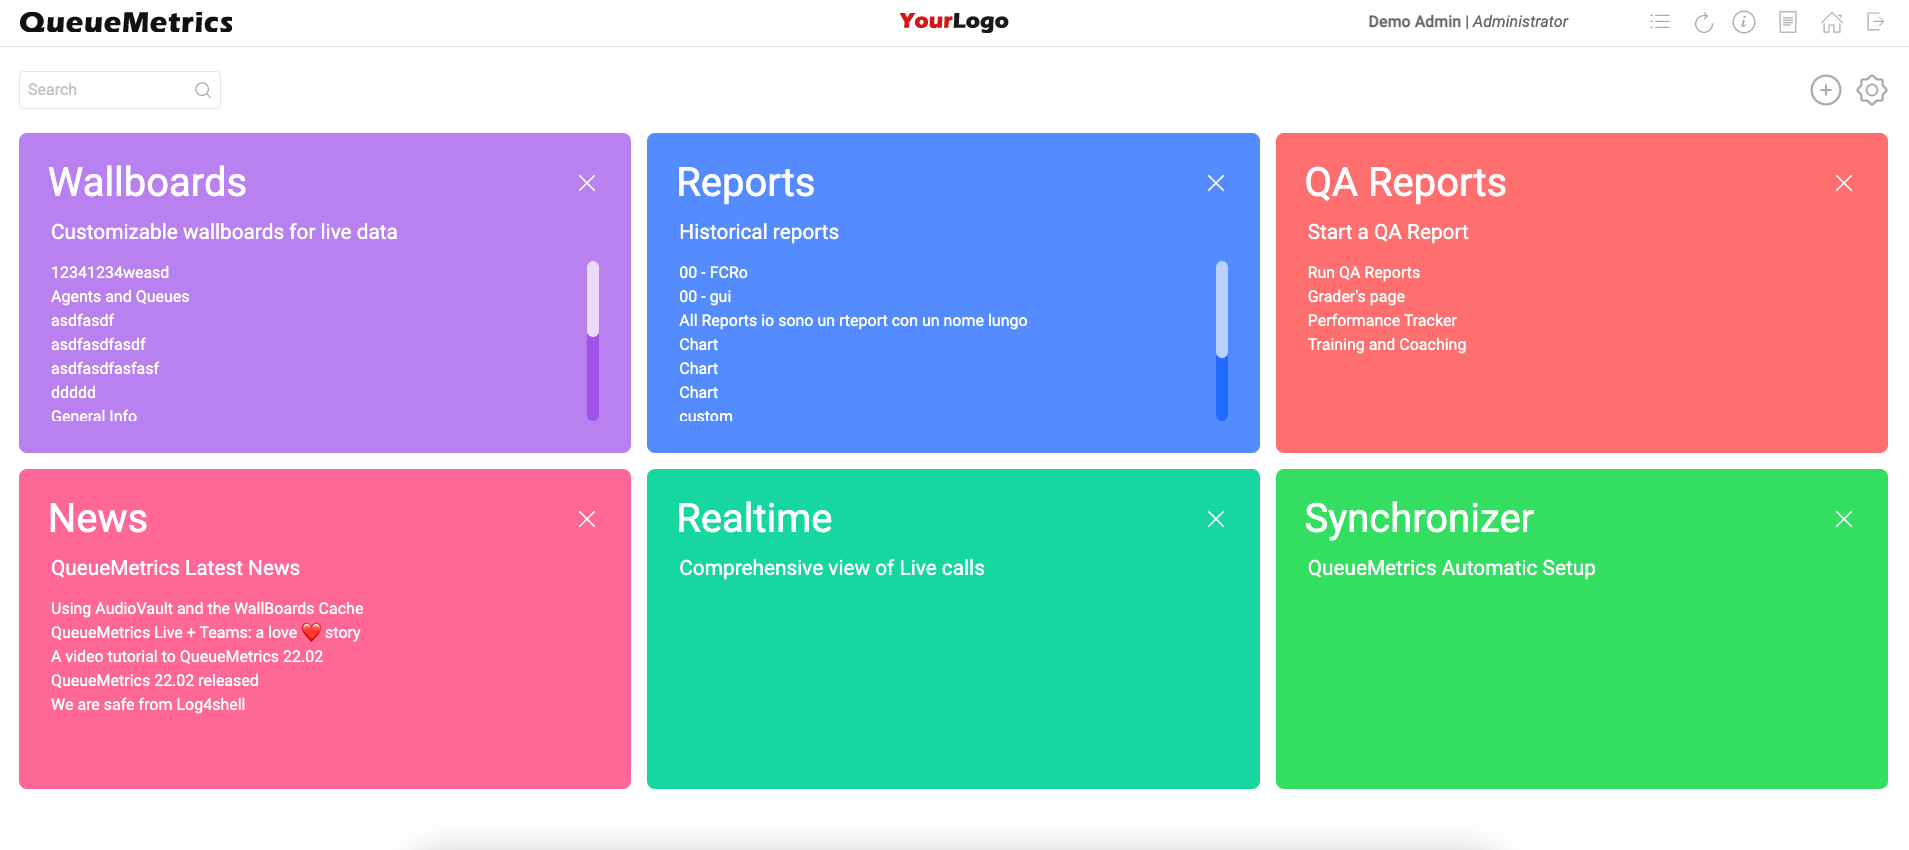Open the QA Reports card title
1909x850 pixels.
pos(1405,182)
